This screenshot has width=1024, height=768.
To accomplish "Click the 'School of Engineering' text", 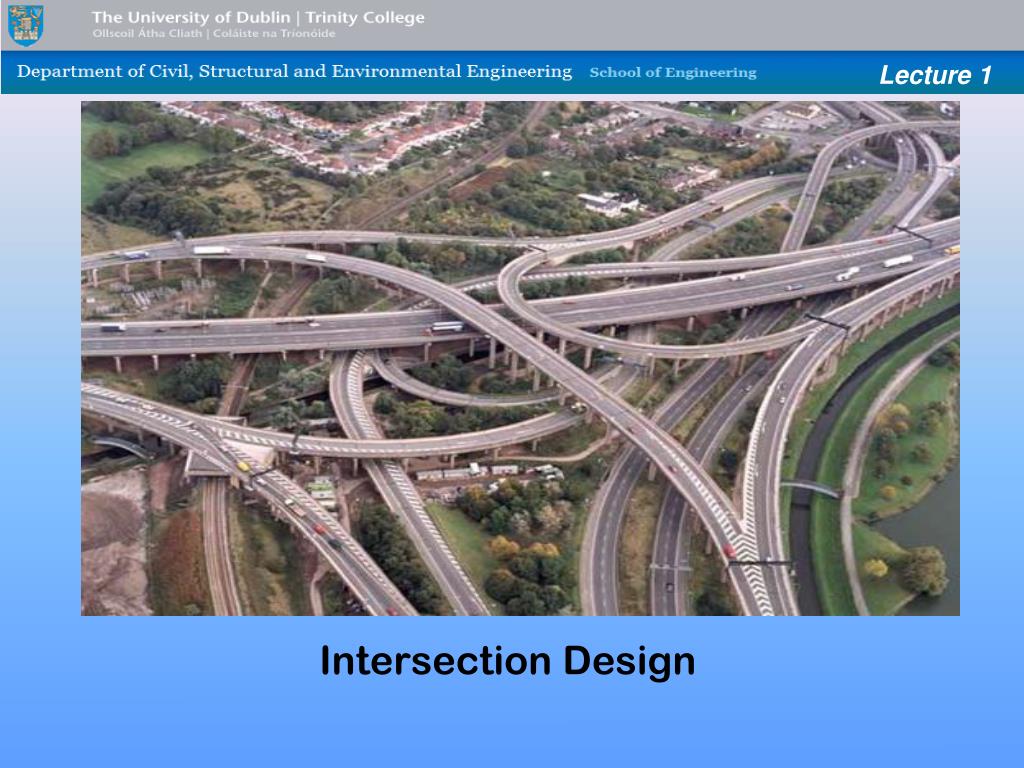I will pyautogui.click(x=673, y=72).
